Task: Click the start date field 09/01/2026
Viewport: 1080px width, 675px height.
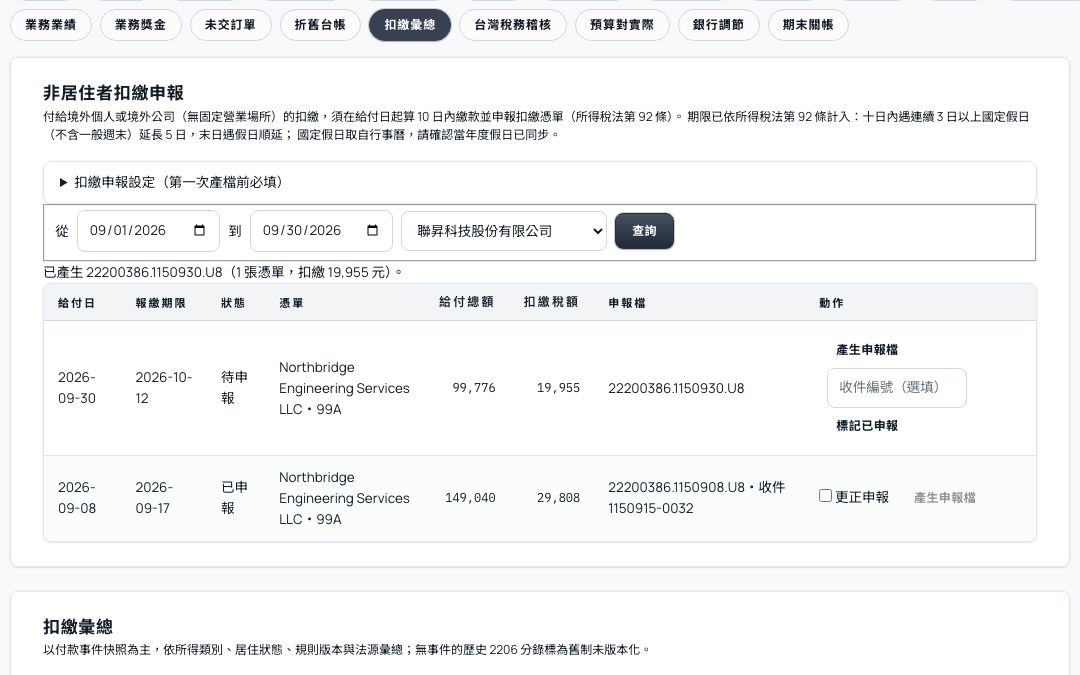Action: tap(148, 231)
